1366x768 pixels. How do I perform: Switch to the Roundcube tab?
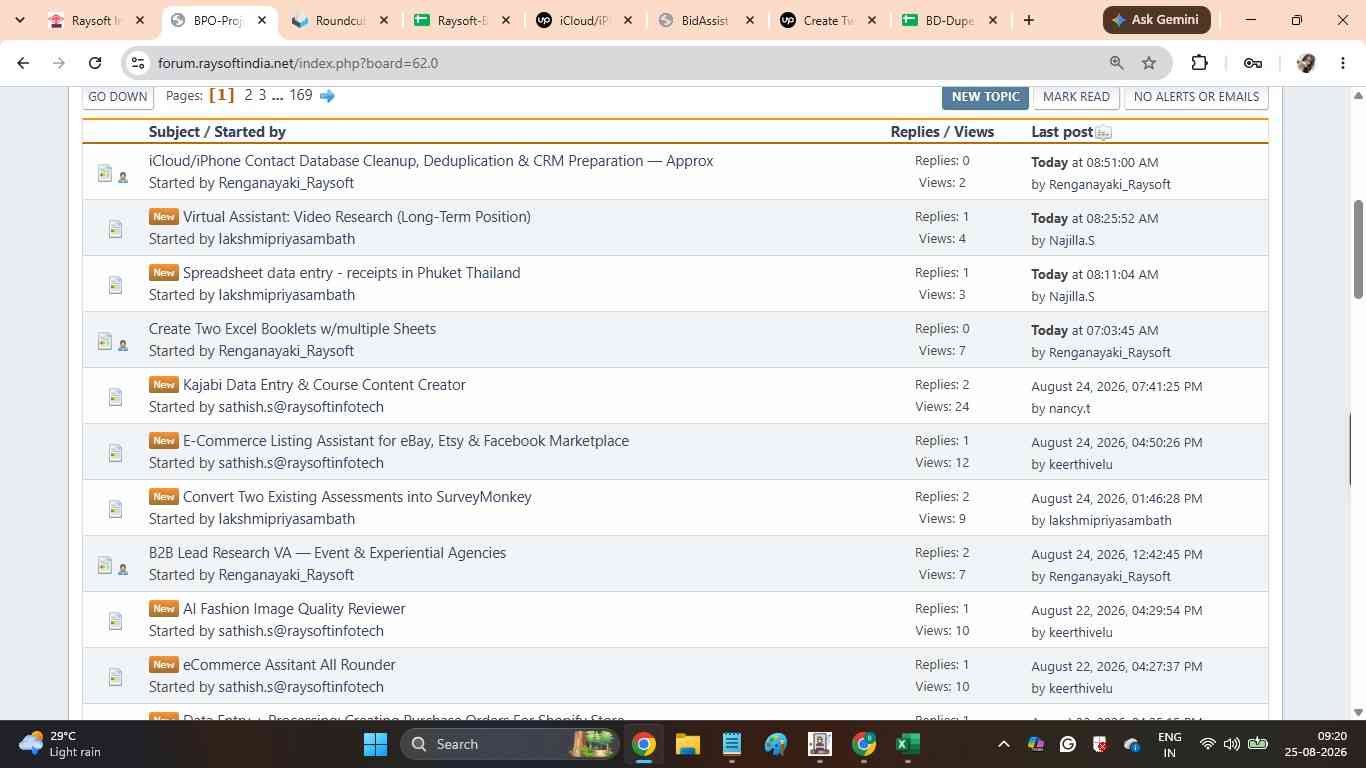point(339,20)
